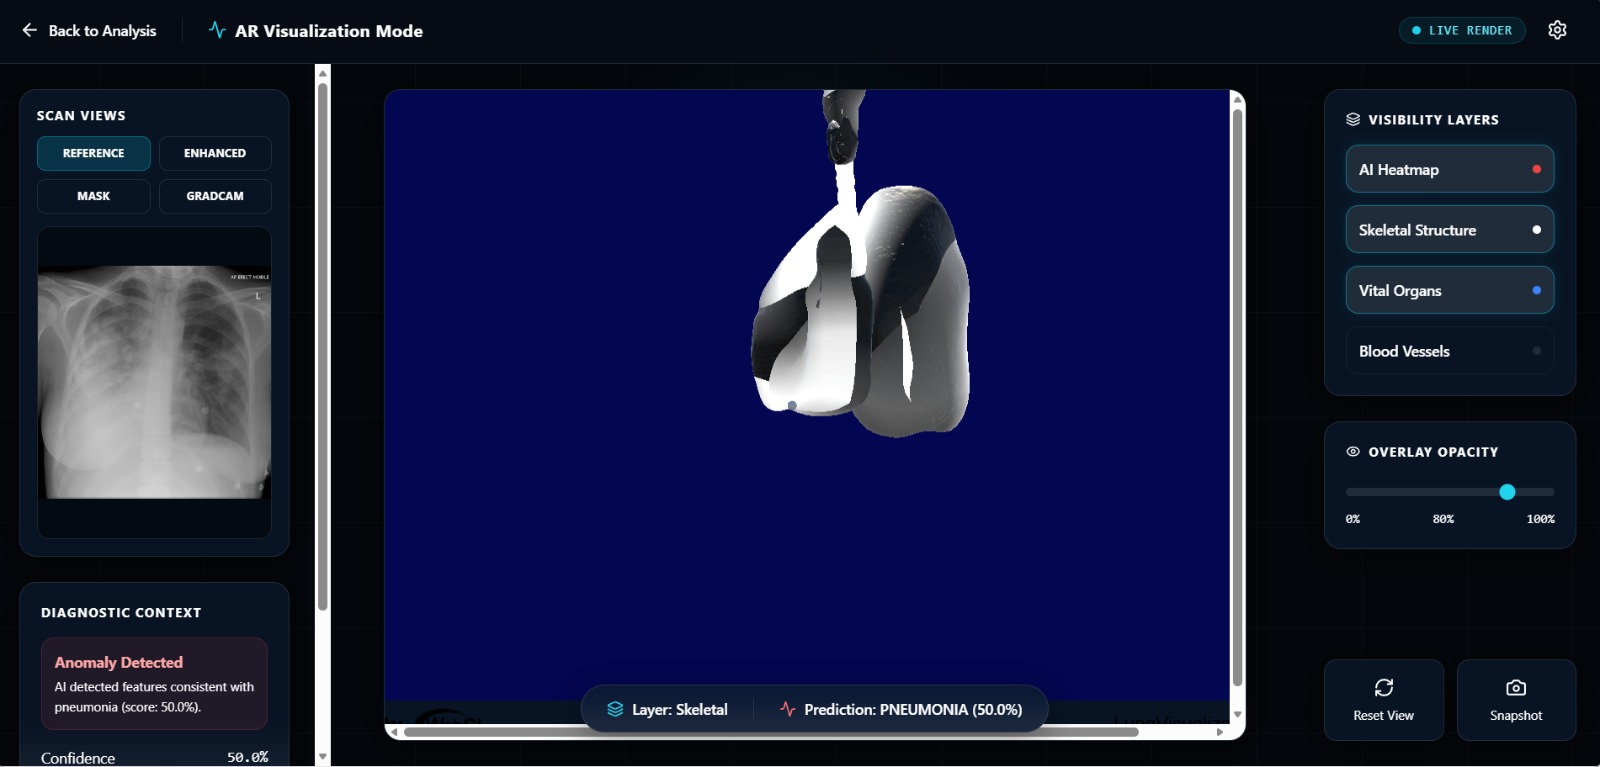Click the Confidence label

pos(78,758)
